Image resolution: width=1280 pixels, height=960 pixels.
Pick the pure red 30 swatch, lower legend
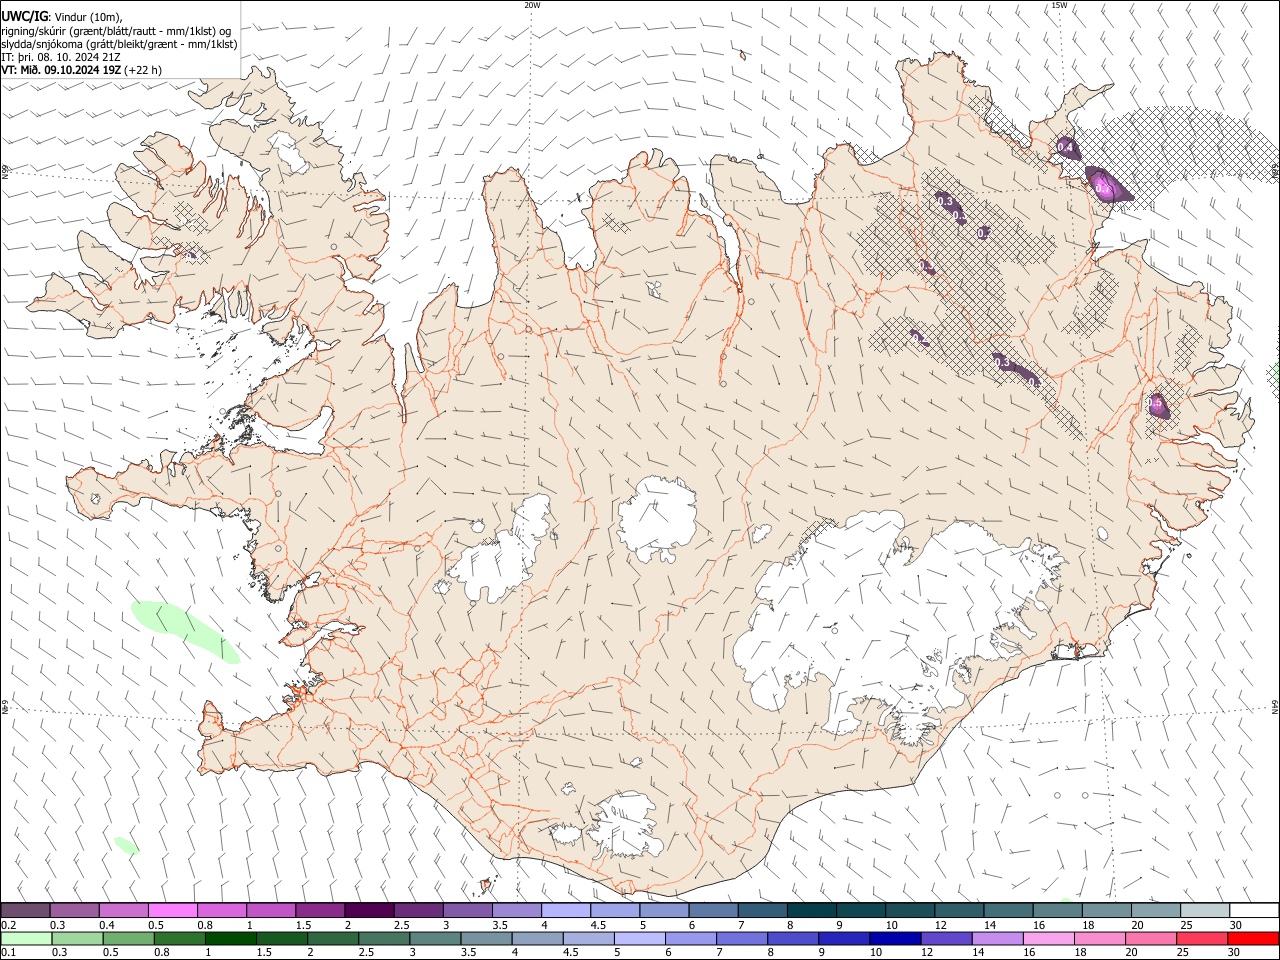(x=1252, y=938)
